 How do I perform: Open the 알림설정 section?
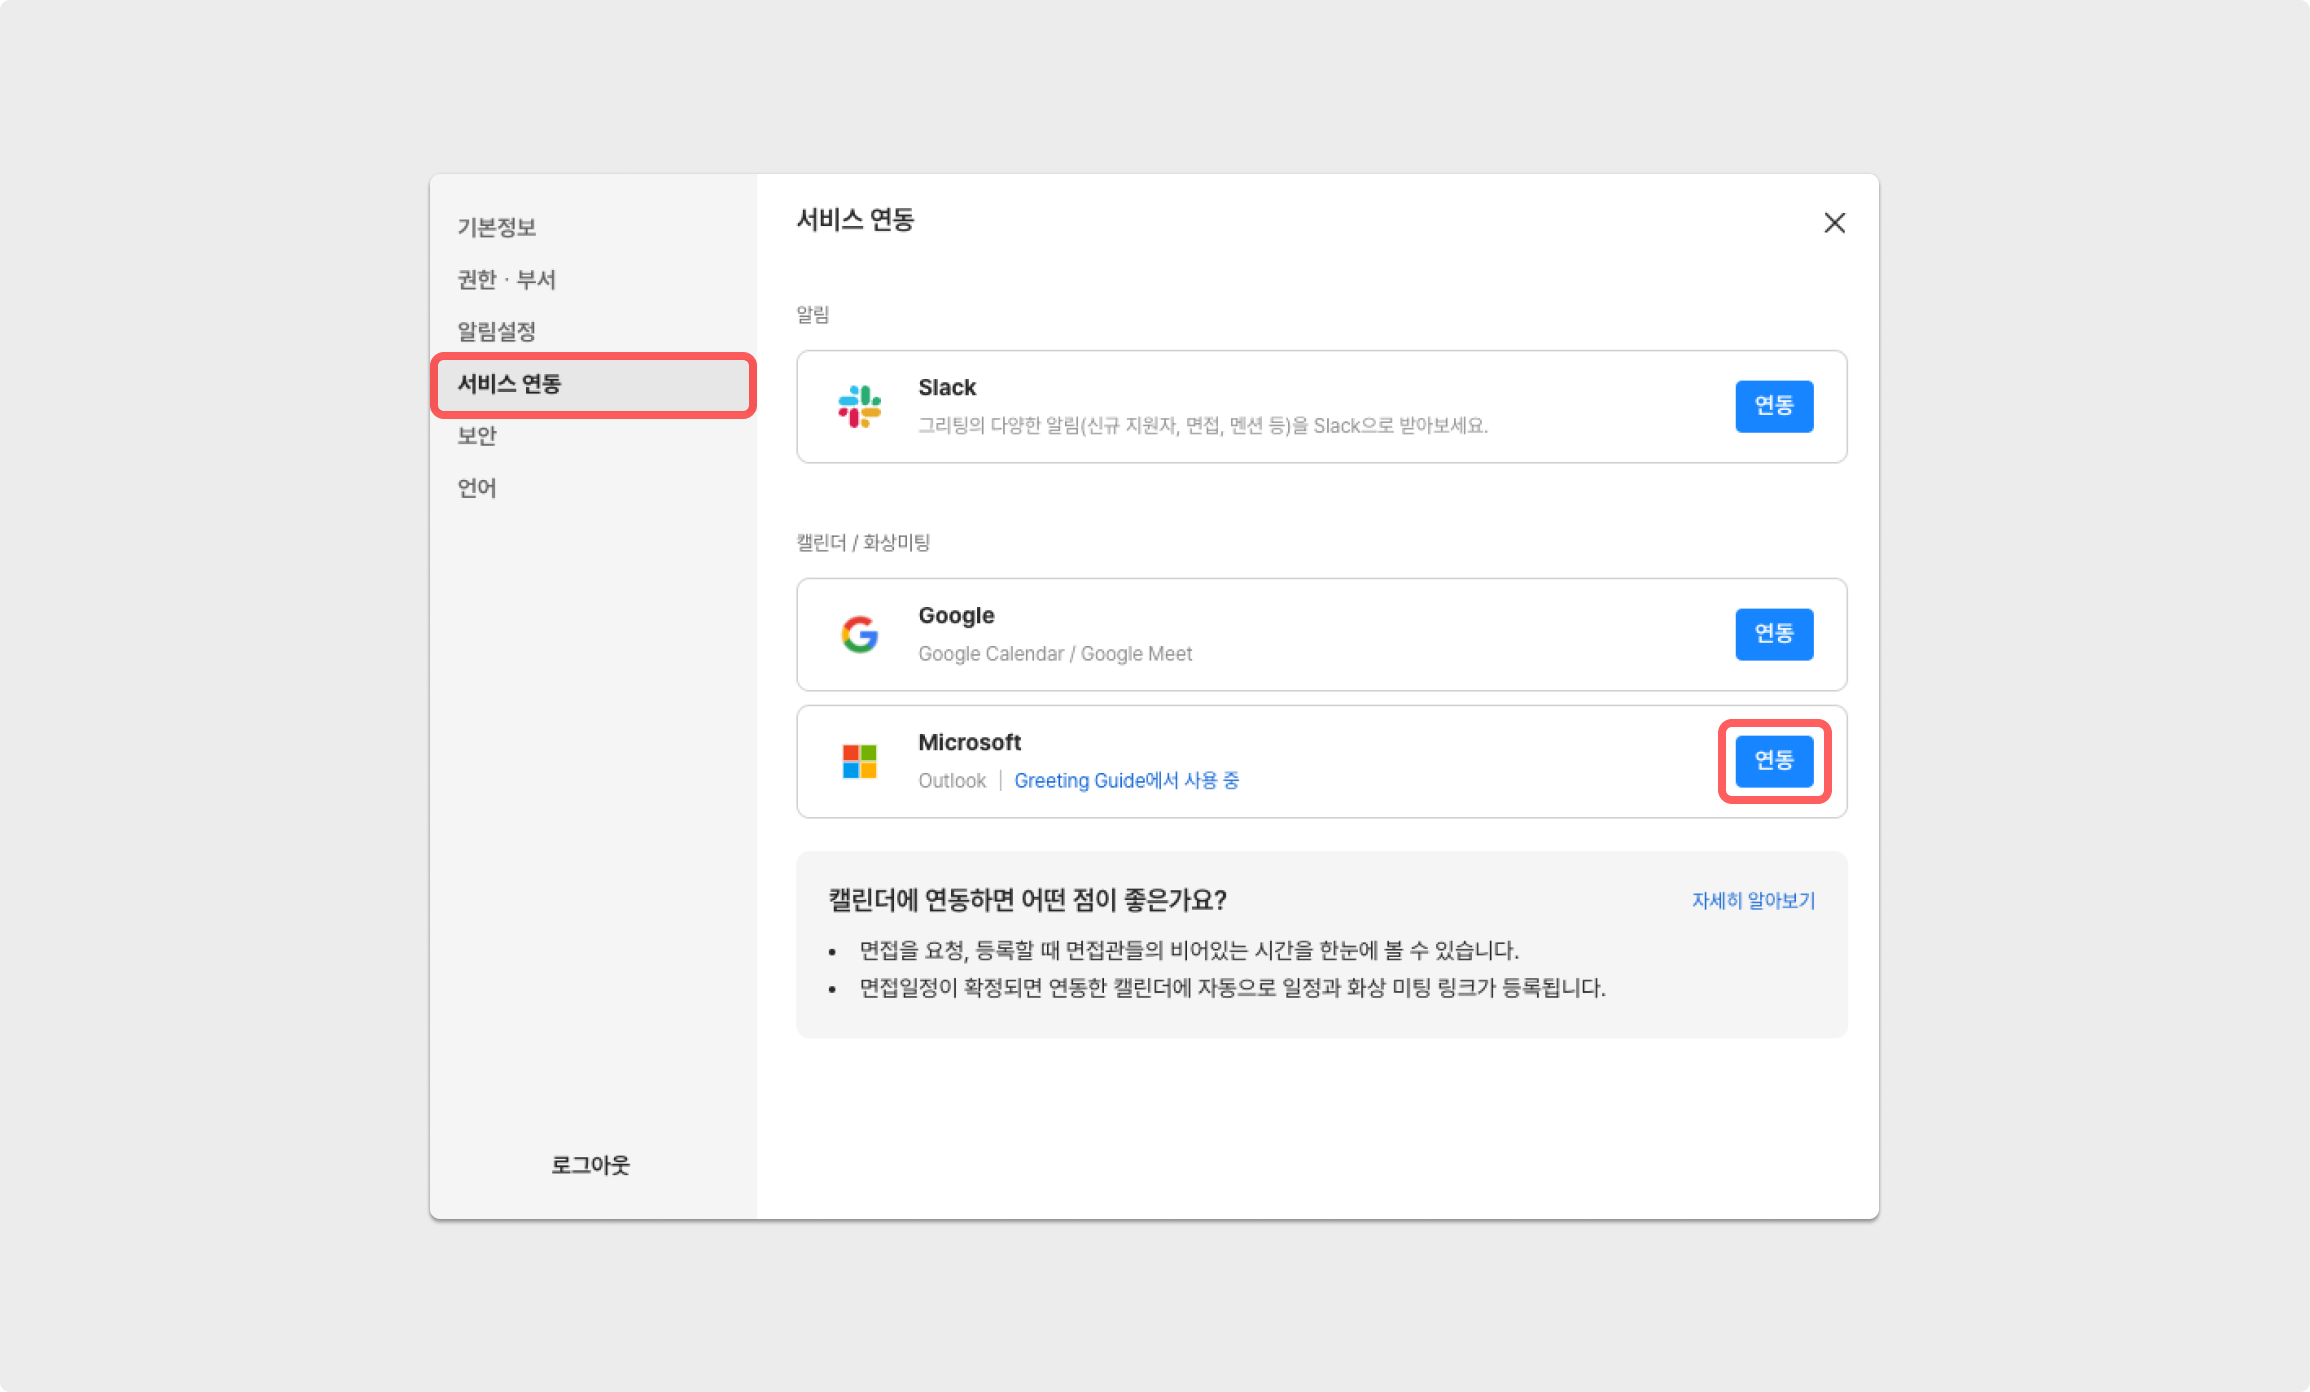click(x=497, y=331)
